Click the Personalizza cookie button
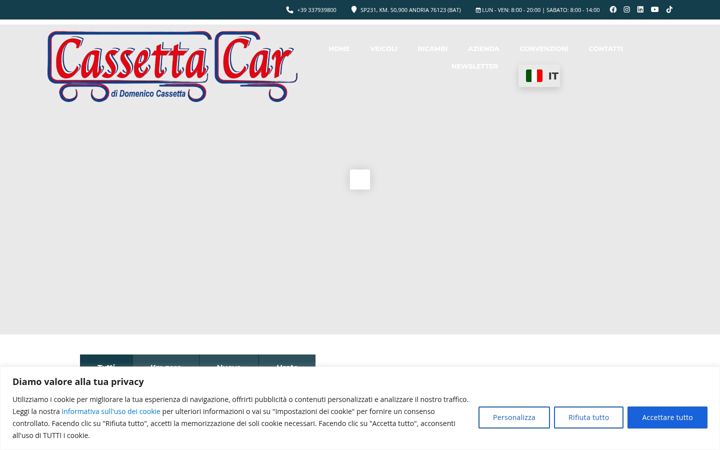The height and width of the screenshot is (450, 720). click(x=514, y=417)
